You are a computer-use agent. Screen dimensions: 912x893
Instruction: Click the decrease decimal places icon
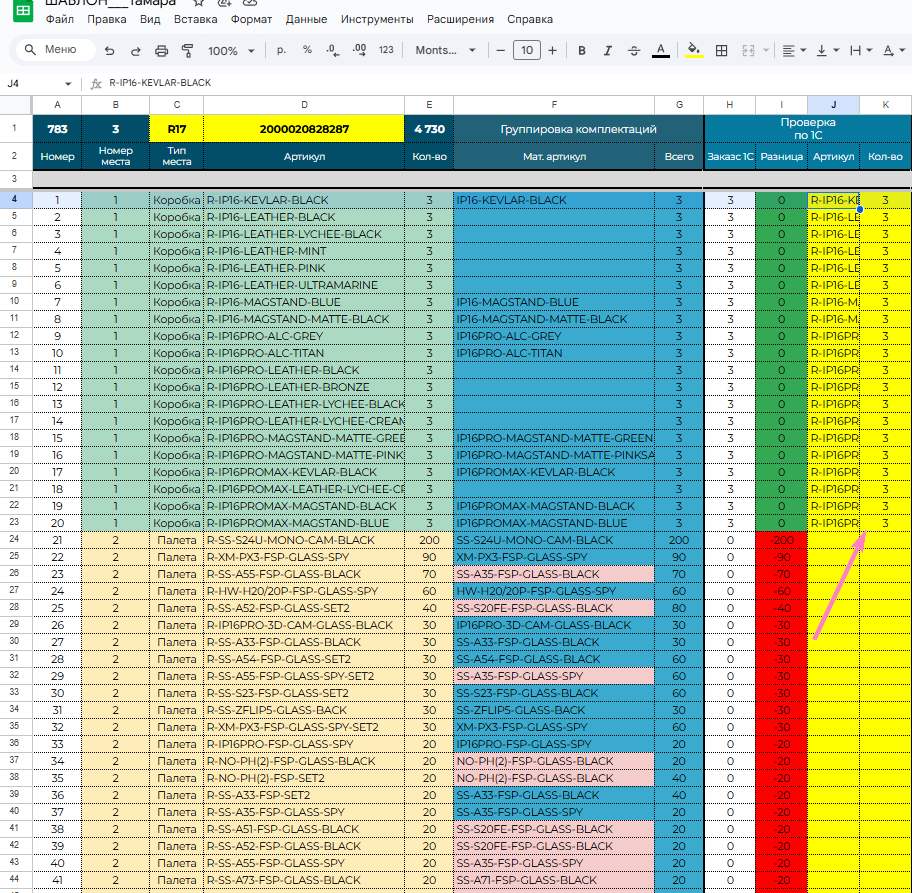tap(332, 50)
